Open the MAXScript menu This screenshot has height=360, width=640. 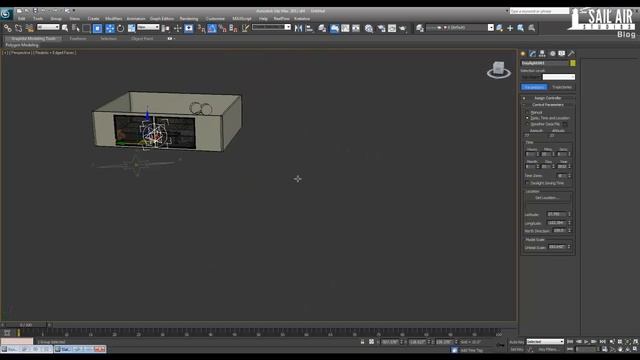(x=242, y=19)
